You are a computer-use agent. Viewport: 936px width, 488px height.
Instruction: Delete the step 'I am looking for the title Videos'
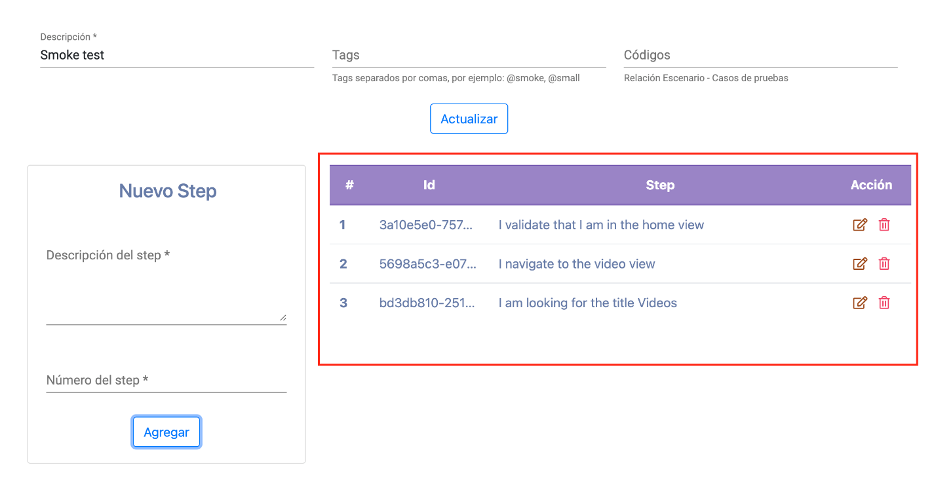tap(884, 302)
